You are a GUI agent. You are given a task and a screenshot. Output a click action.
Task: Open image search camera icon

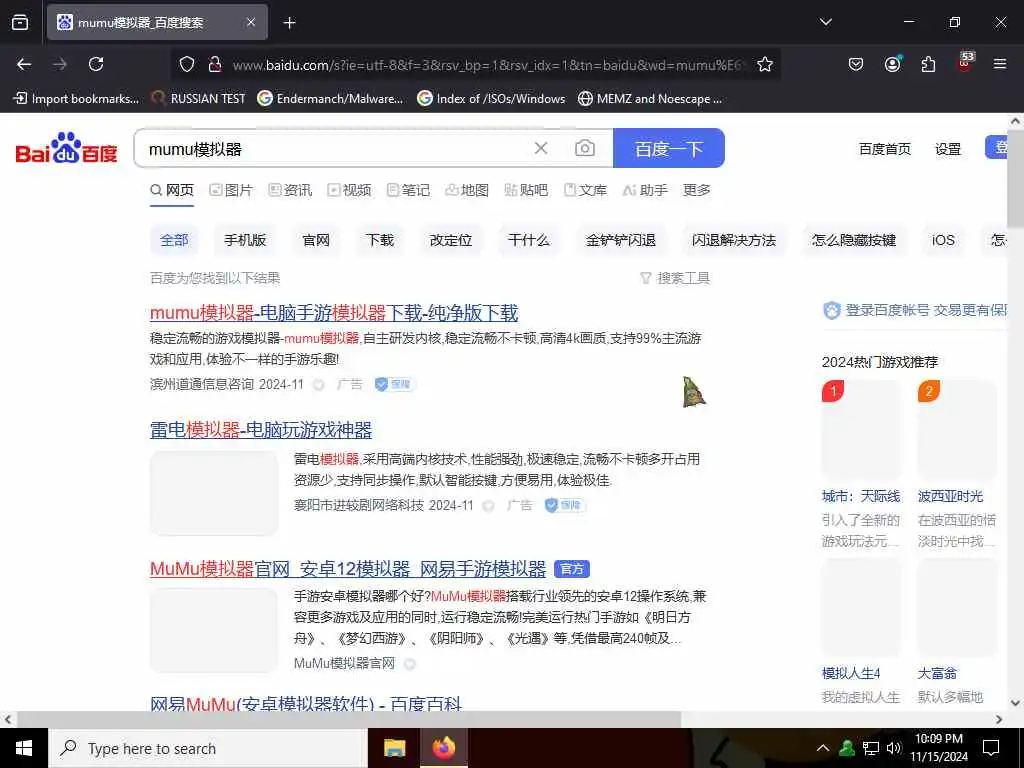(584, 148)
